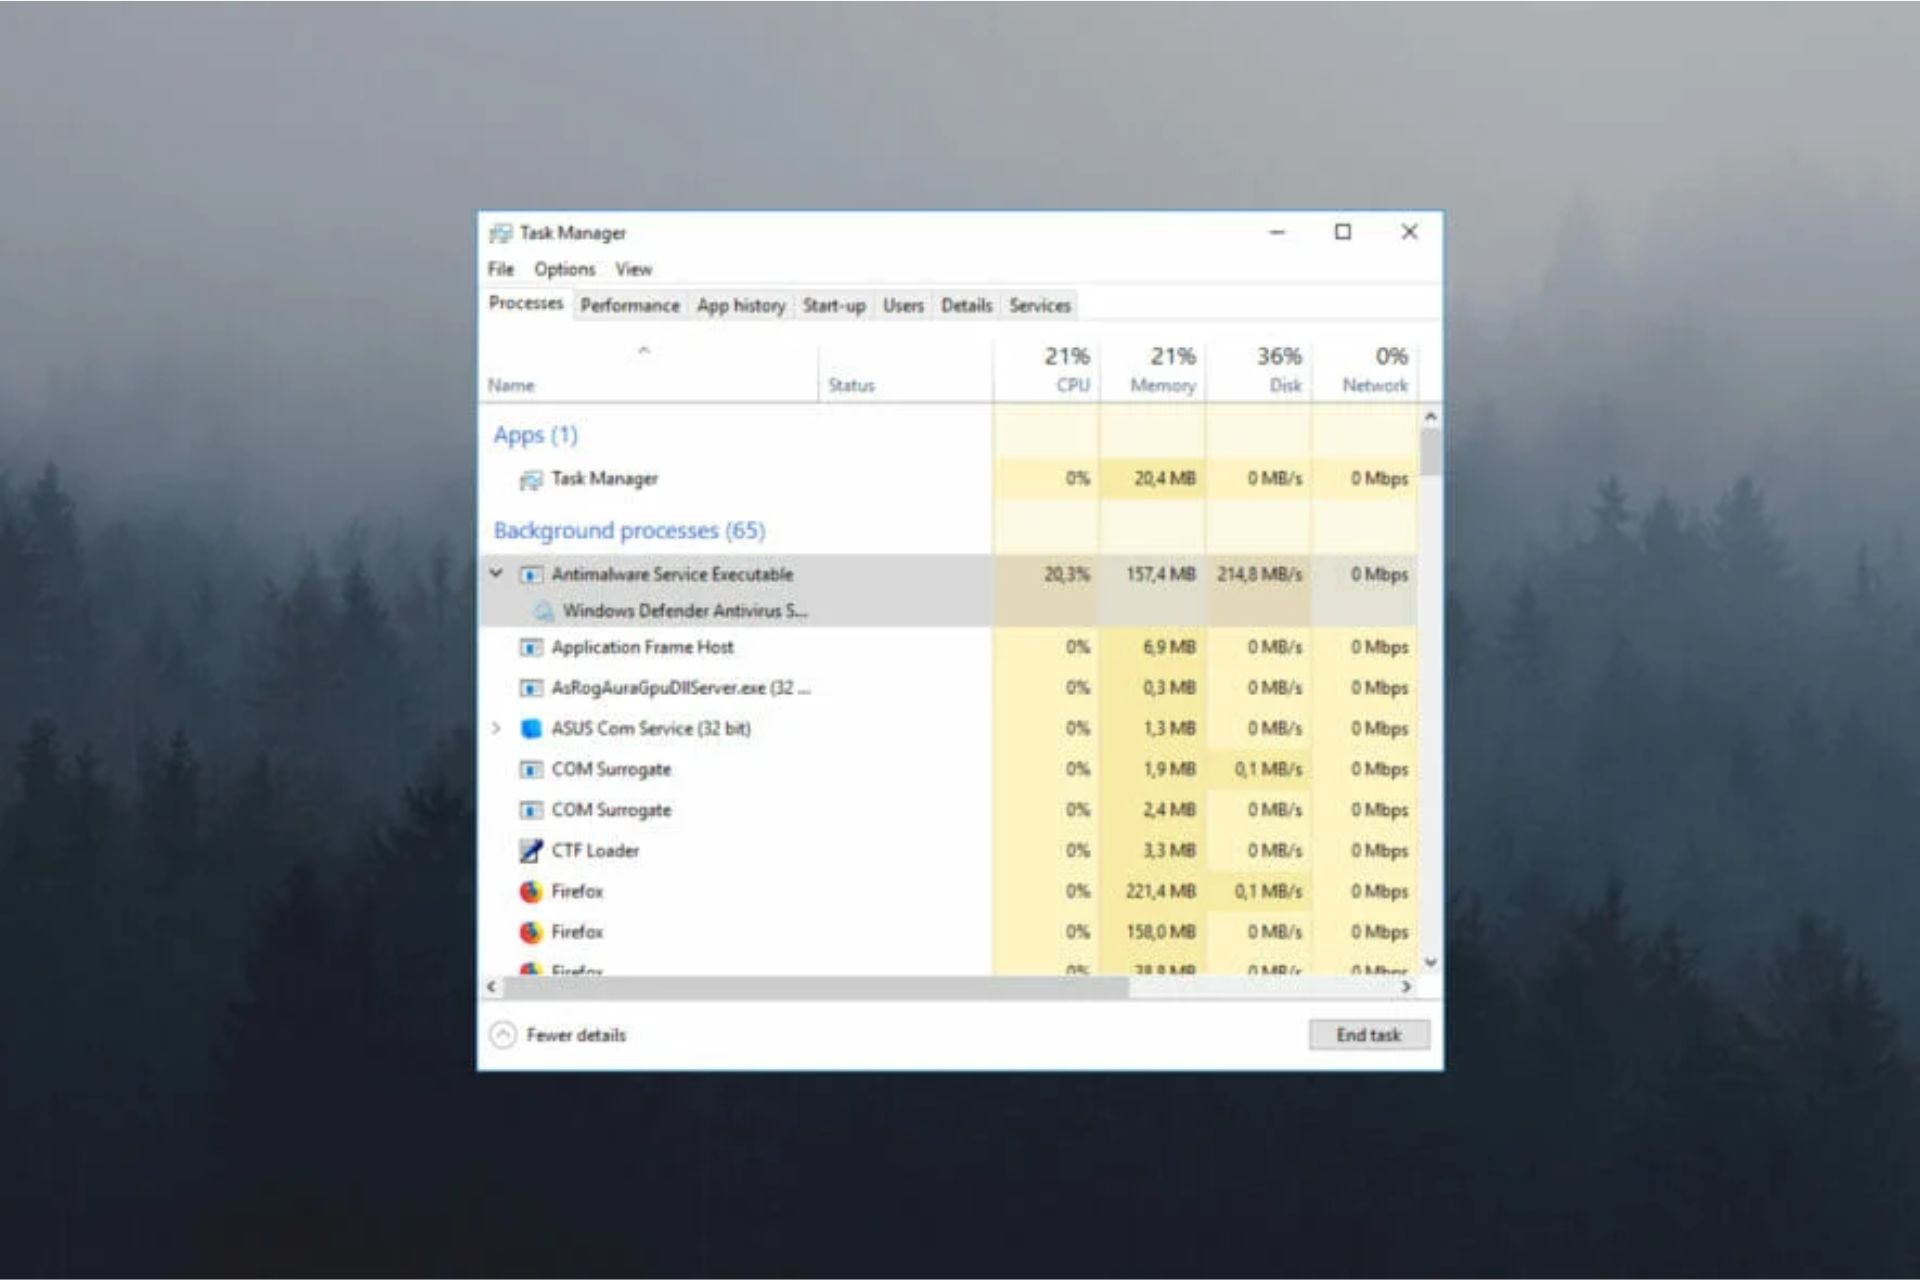
Task: Click the horizontal scrollbar thumb
Action: pos(815,988)
